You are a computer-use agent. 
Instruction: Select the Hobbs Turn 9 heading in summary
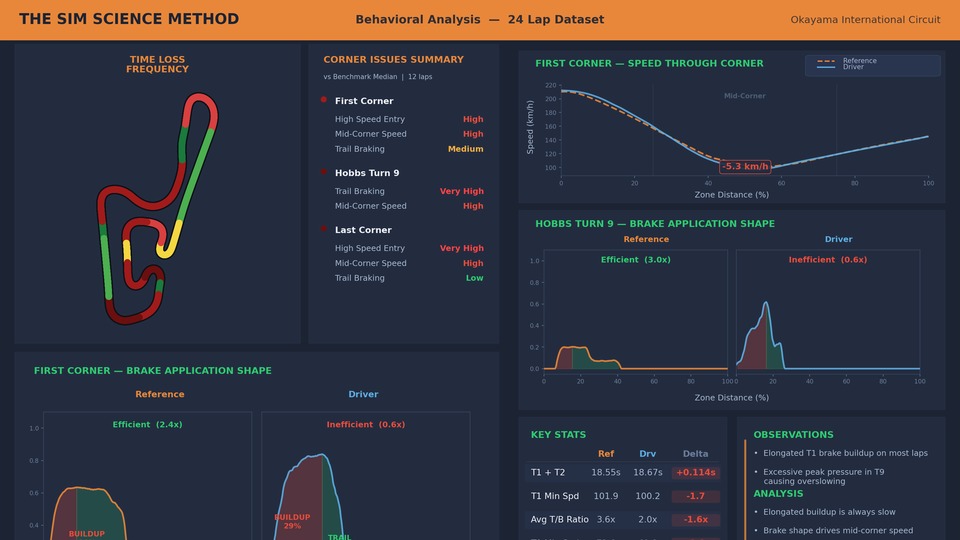(x=367, y=173)
